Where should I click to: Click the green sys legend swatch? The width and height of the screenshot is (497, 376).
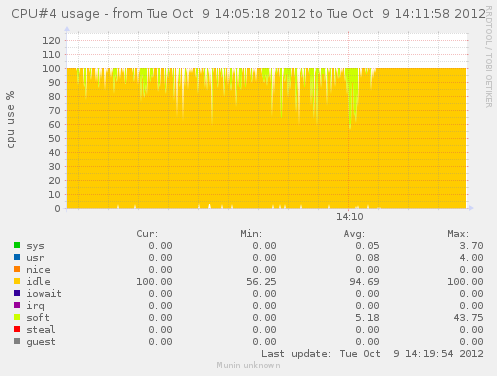coord(17,245)
